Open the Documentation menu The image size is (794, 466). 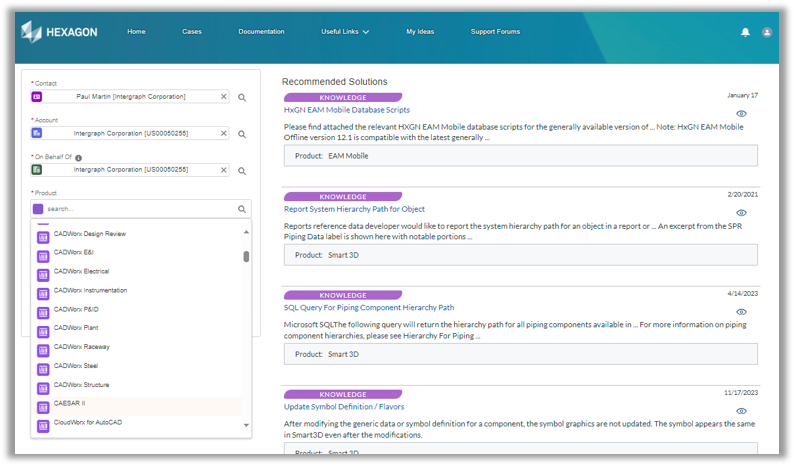(261, 31)
